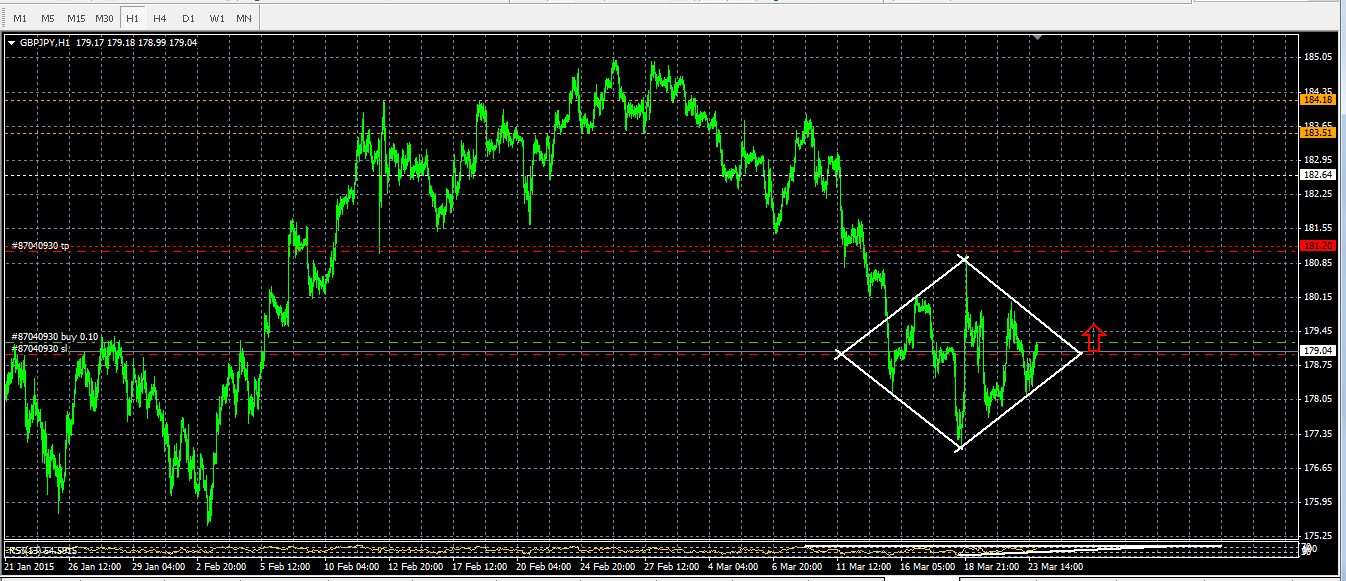Screen dimensions: 1346x581
Task: Click the 21 Jan 2015 date label
Action: coord(29,566)
